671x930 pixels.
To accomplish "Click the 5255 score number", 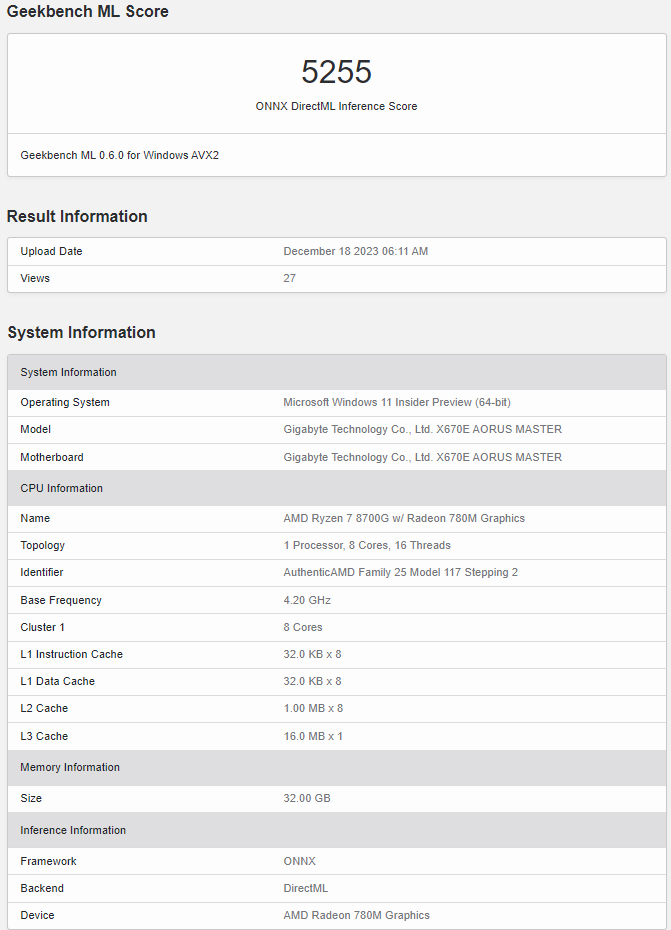I will pos(336,72).
